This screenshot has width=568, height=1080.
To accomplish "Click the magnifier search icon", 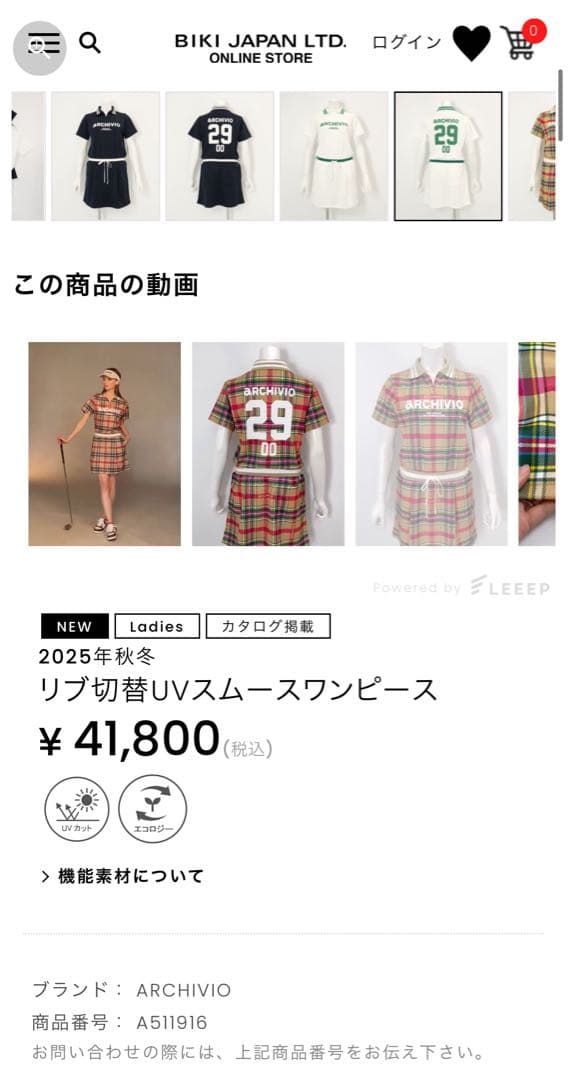I will 90,43.
